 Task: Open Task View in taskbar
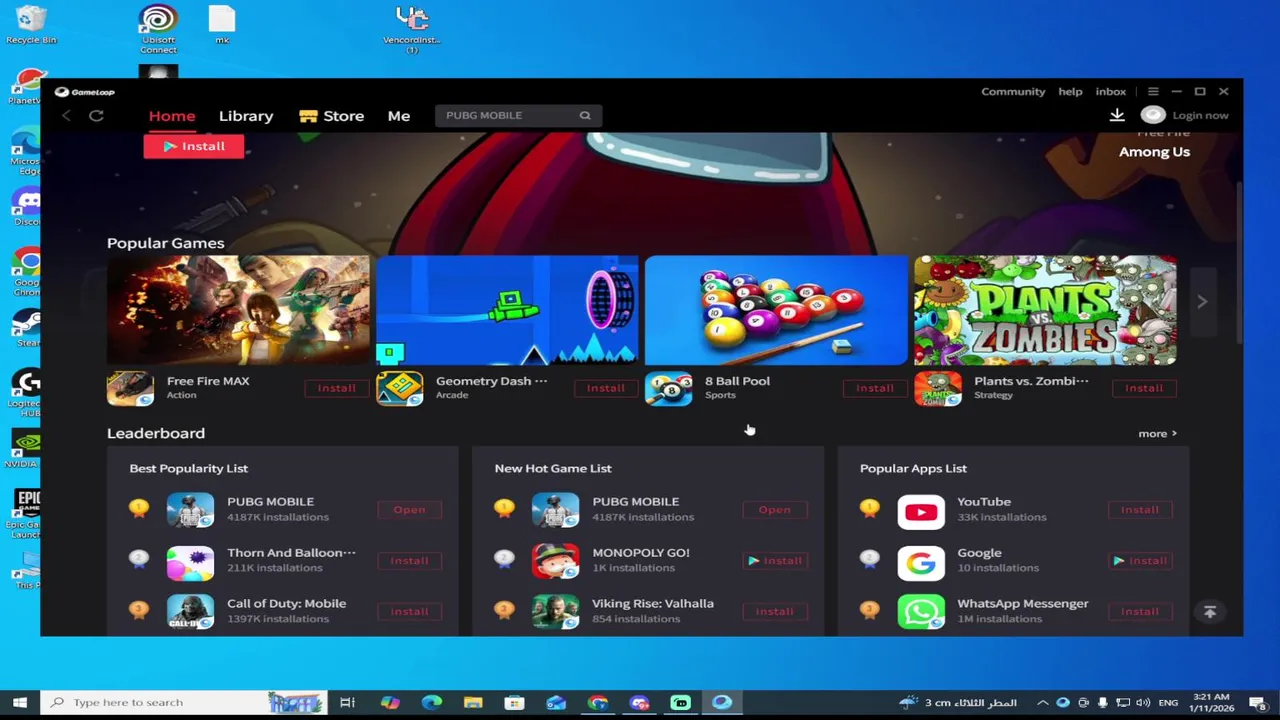point(347,702)
